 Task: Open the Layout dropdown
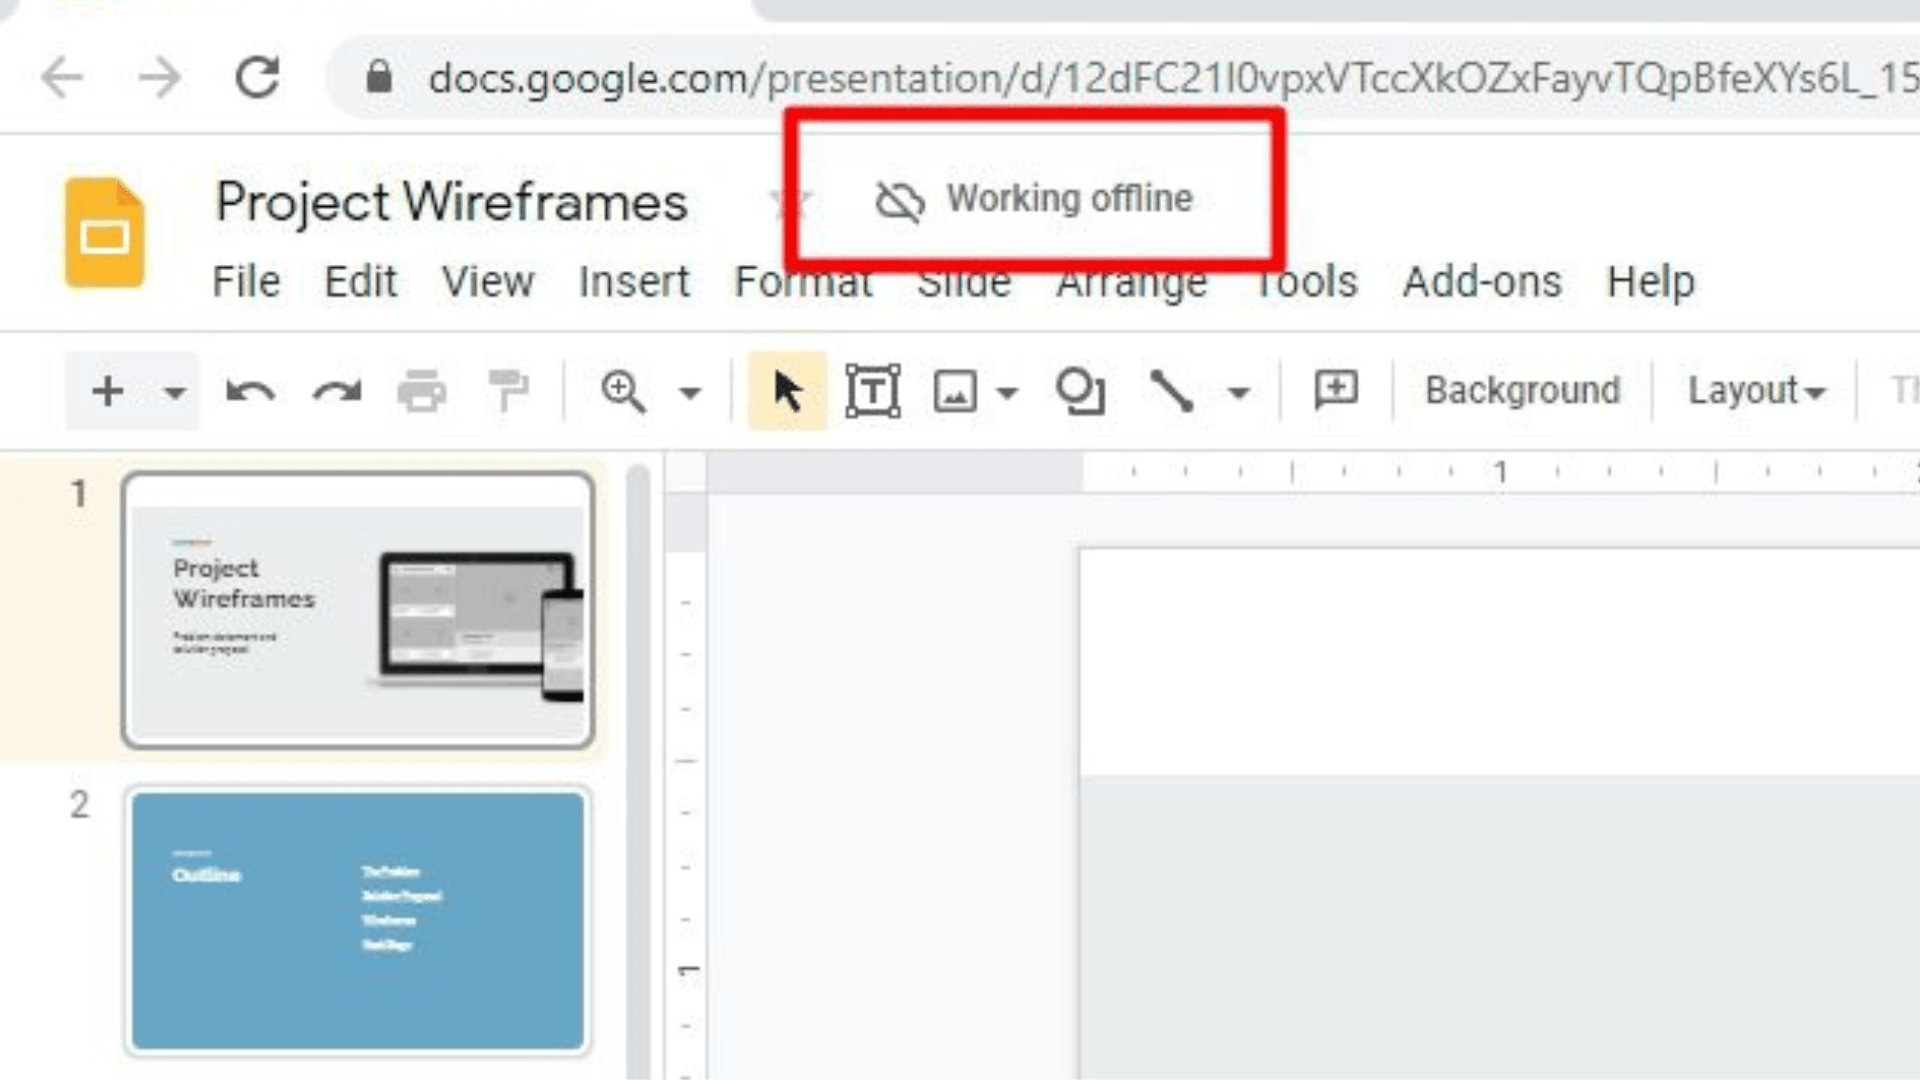[x=1755, y=391]
